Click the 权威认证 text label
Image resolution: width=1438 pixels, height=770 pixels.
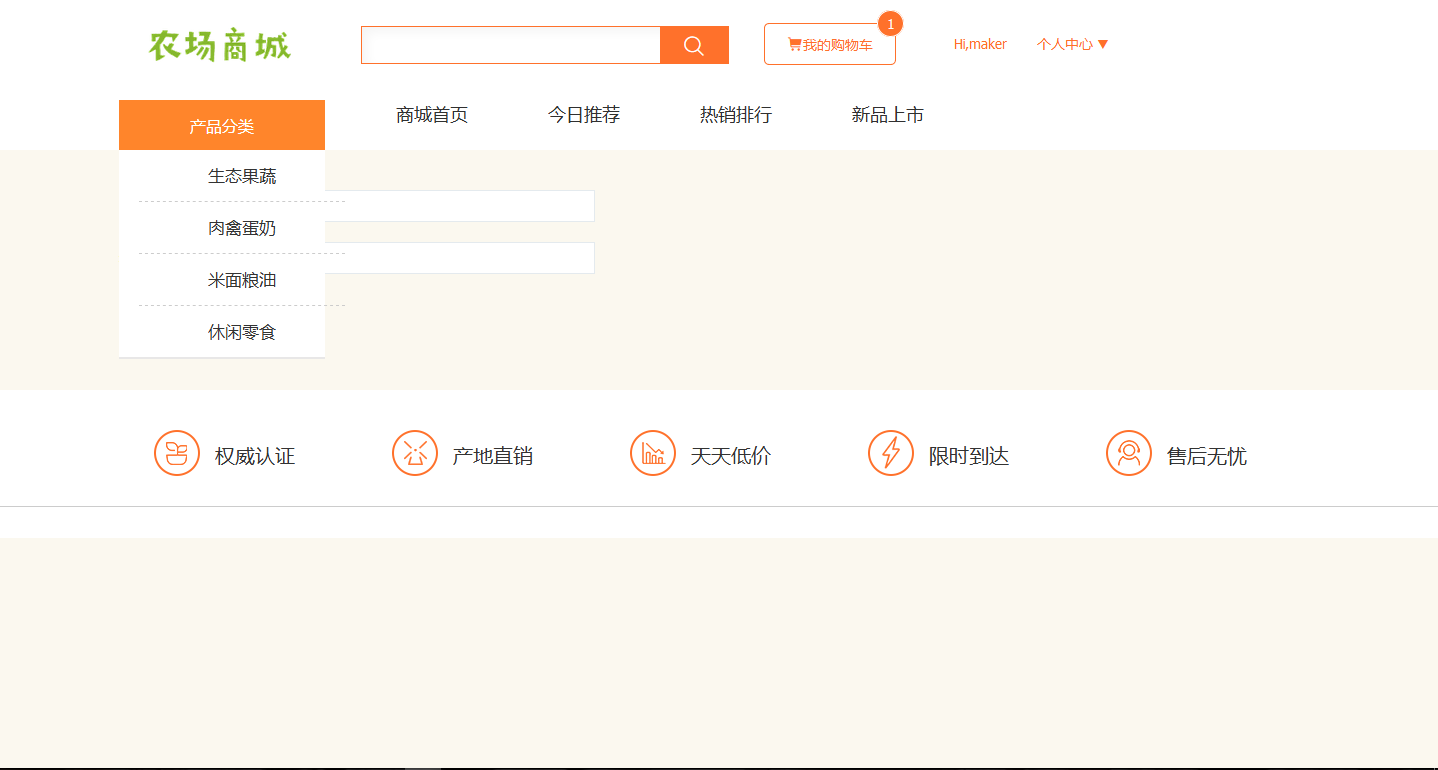255,456
